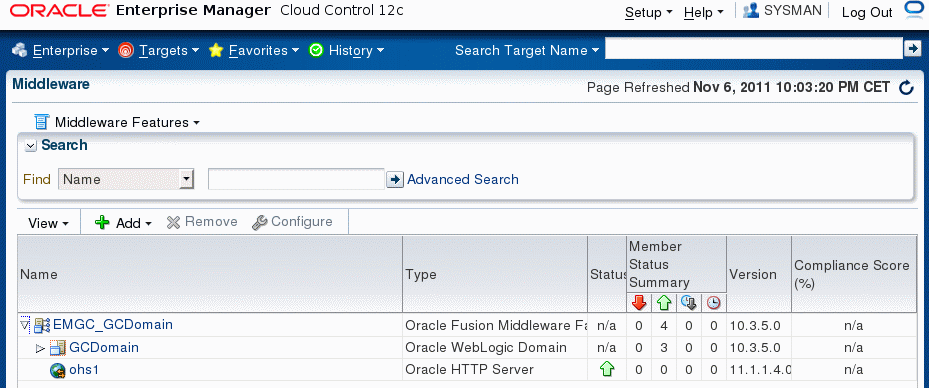Collapse the EMGC_GCDomain tree node
This screenshot has height=388, width=929.
24,325
